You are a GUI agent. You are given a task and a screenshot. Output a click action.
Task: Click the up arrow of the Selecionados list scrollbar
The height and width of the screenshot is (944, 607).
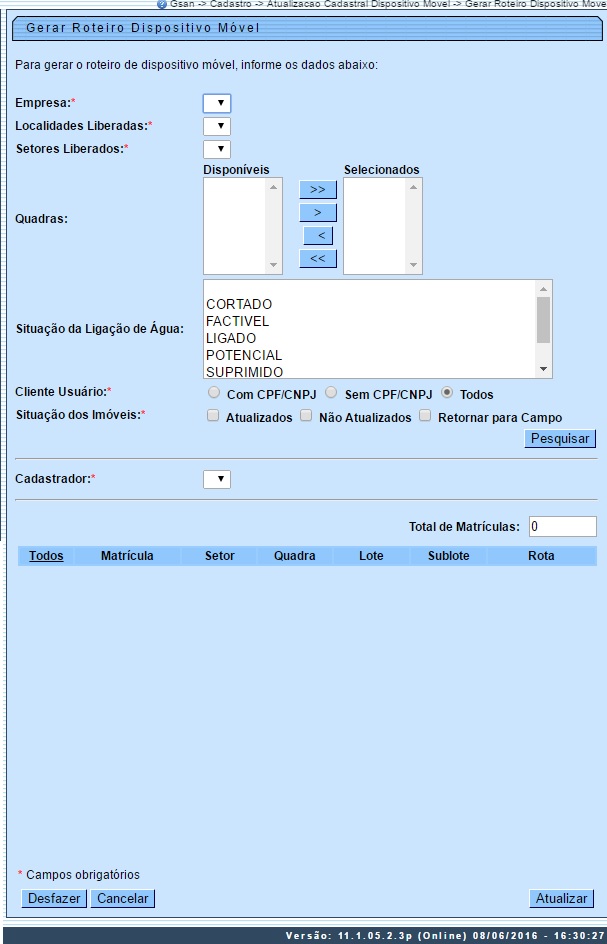413,187
